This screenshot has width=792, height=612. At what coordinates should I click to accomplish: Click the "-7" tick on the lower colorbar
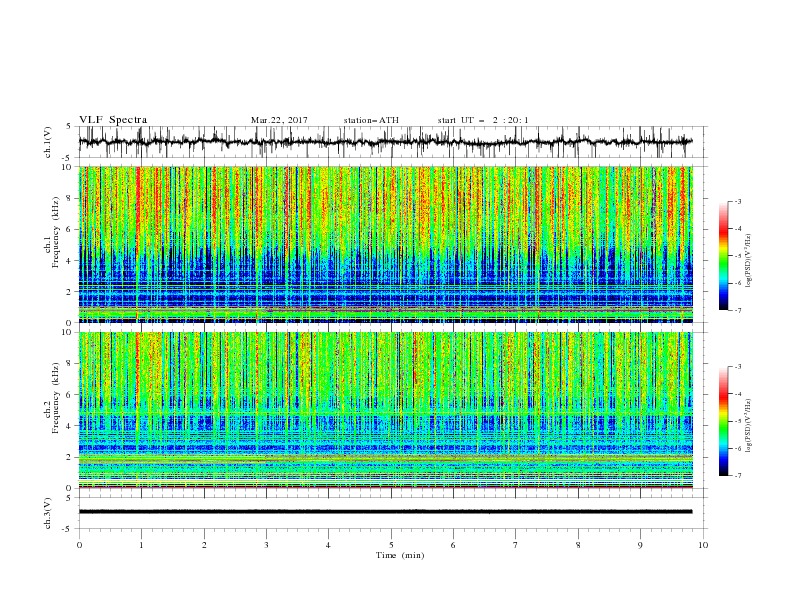point(737,475)
